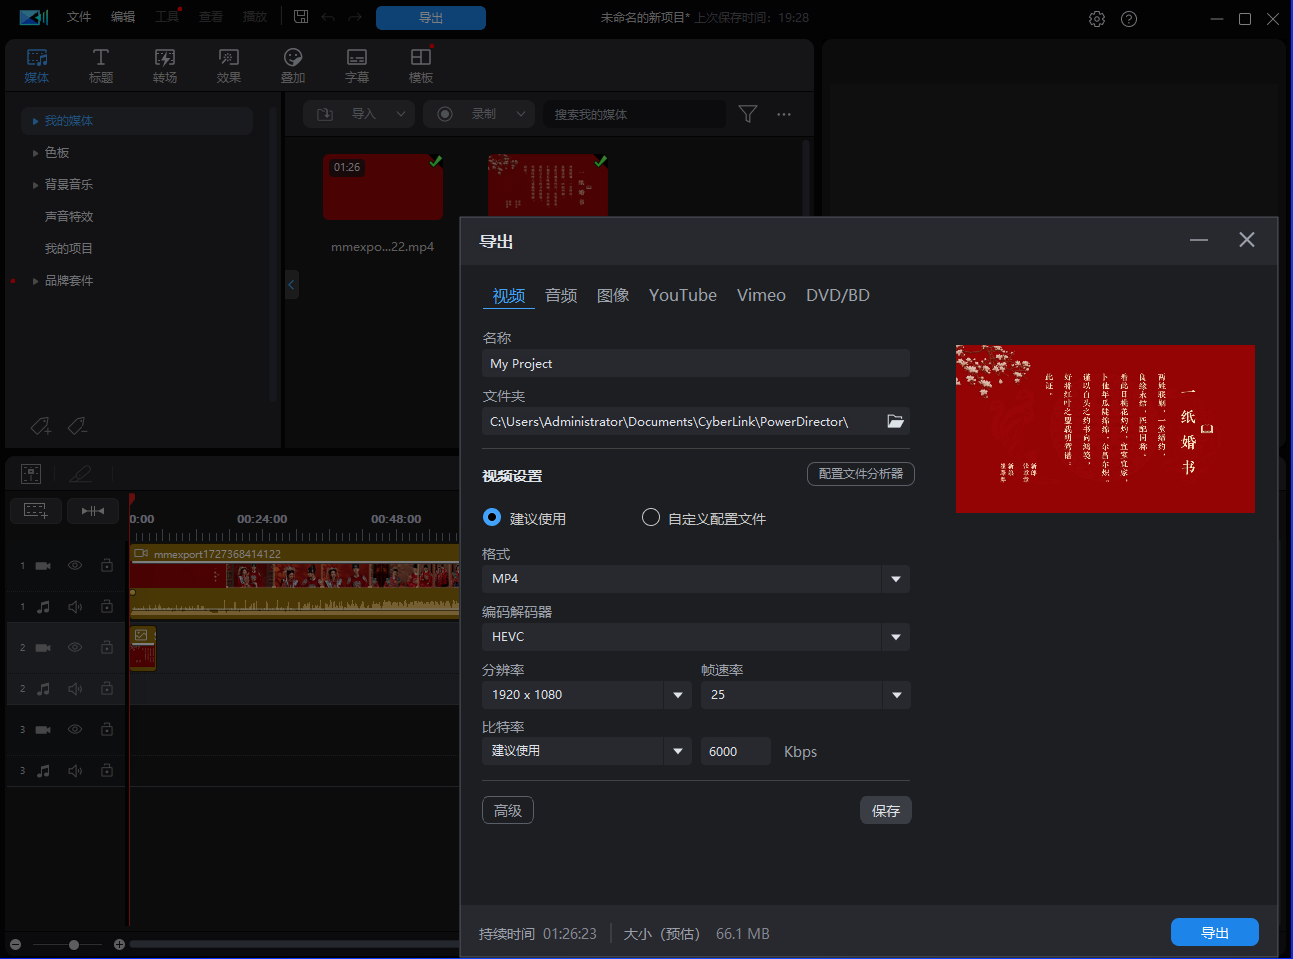The height and width of the screenshot is (959, 1293).
Task: Open the frame rate 25 dropdown
Action: (896, 695)
